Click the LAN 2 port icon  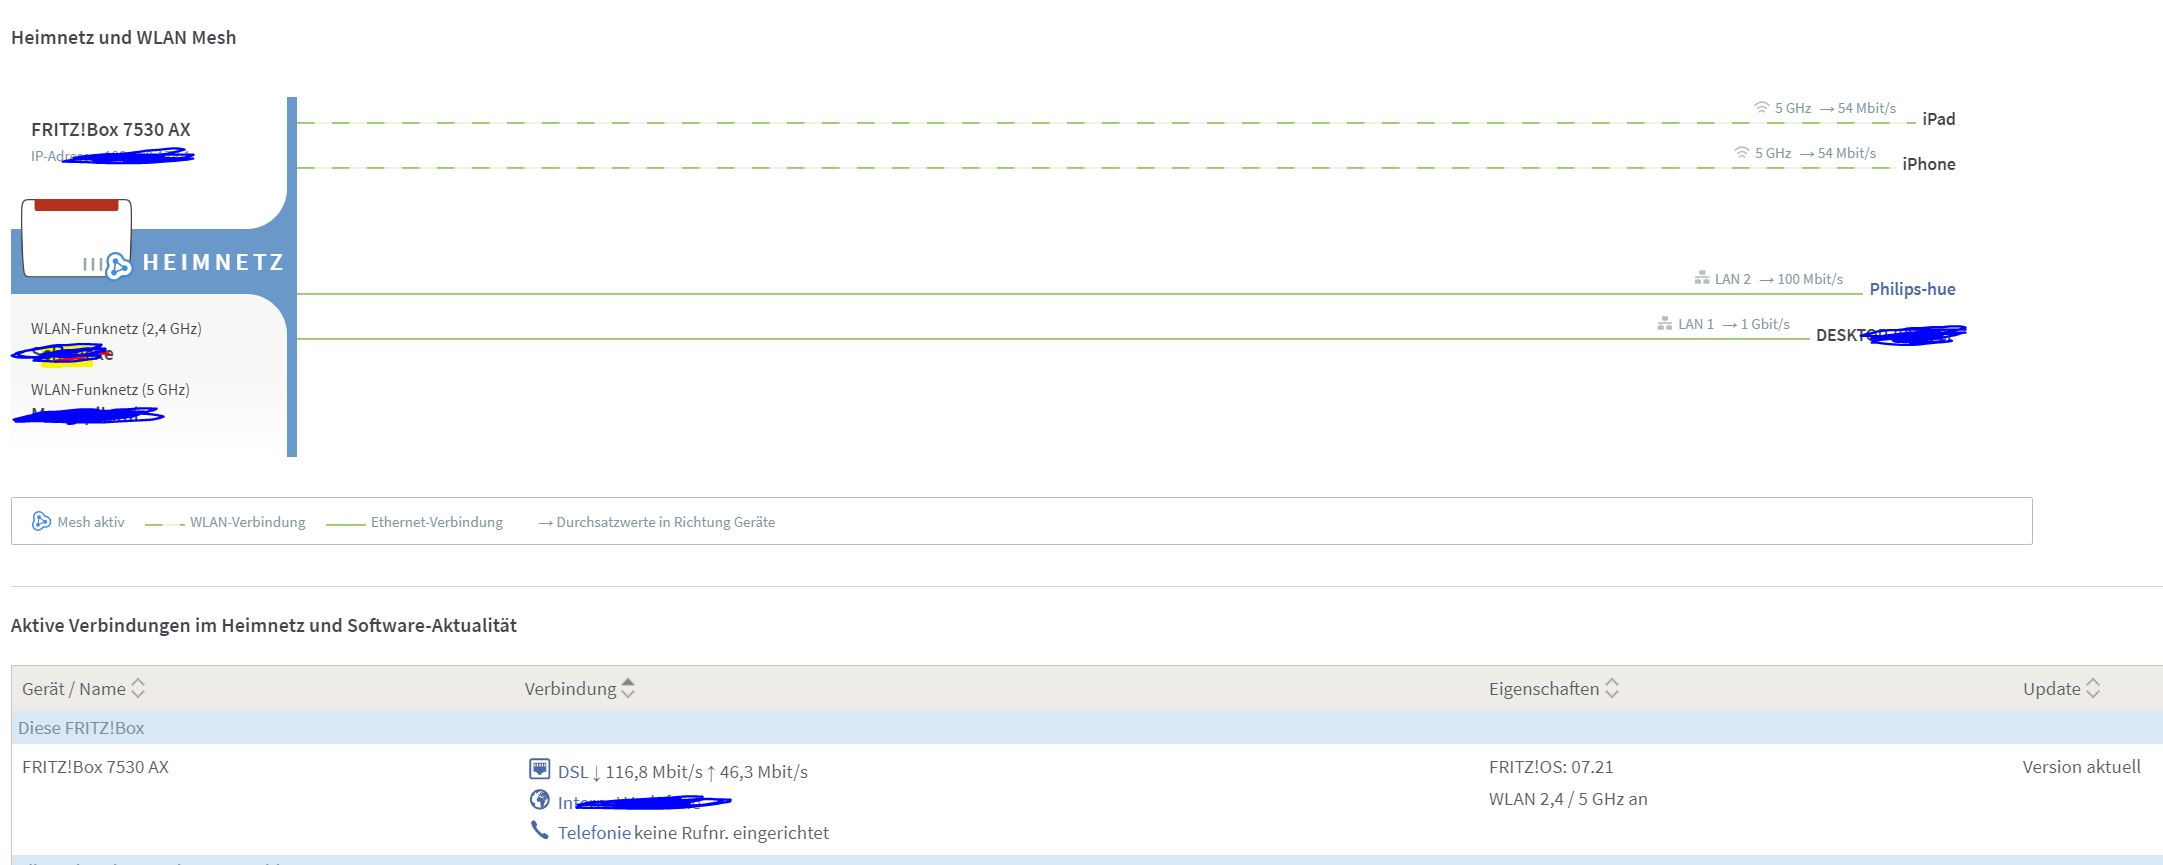[x=1702, y=278]
